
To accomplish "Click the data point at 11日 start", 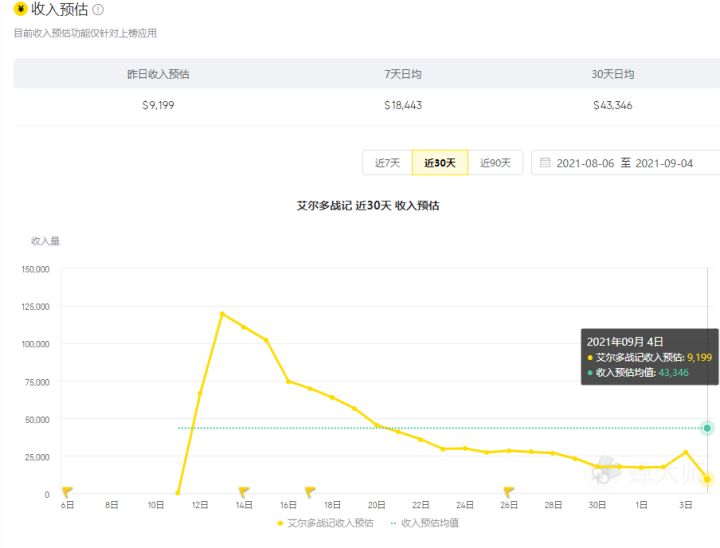I will click(178, 493).
